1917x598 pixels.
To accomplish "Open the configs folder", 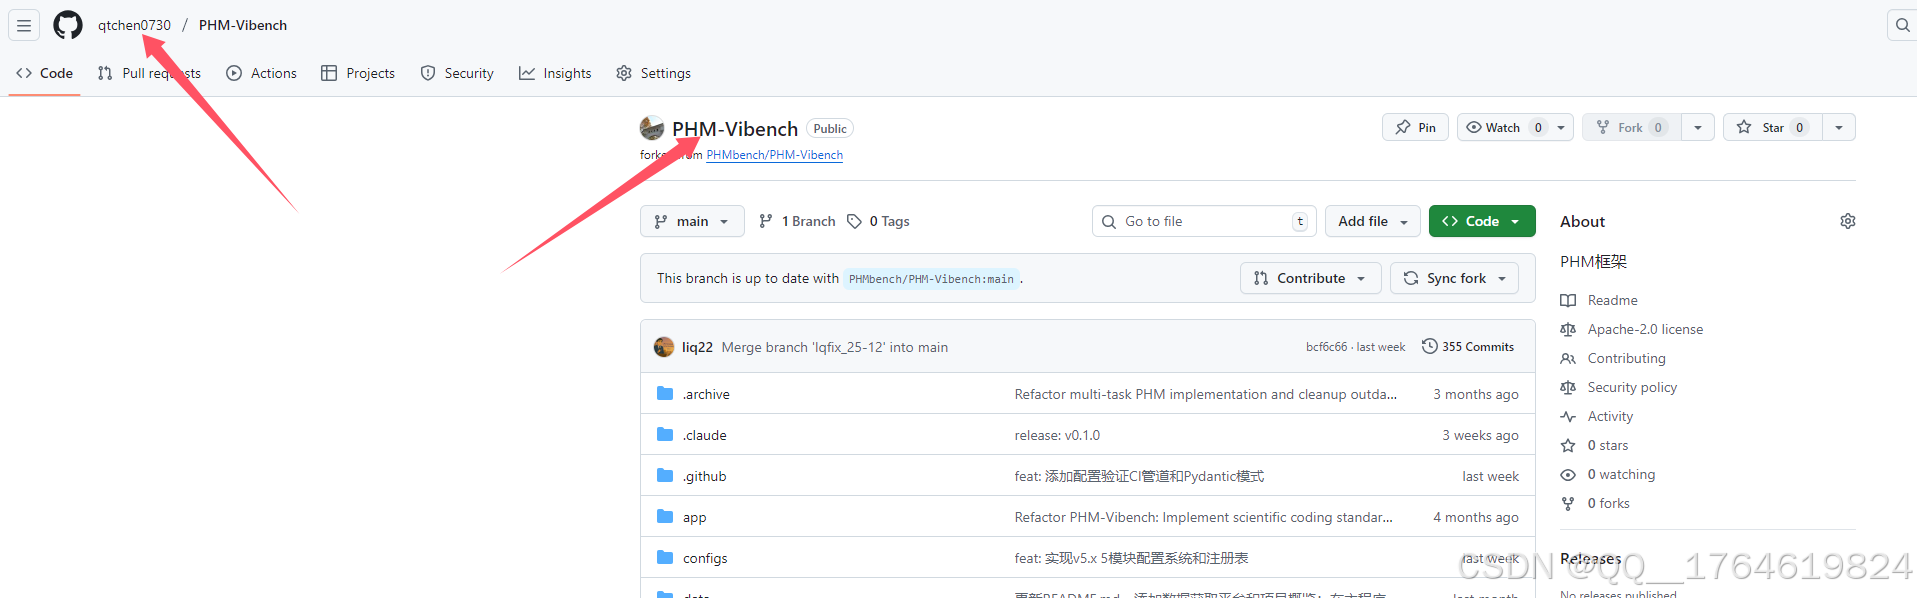I will 705,558.
